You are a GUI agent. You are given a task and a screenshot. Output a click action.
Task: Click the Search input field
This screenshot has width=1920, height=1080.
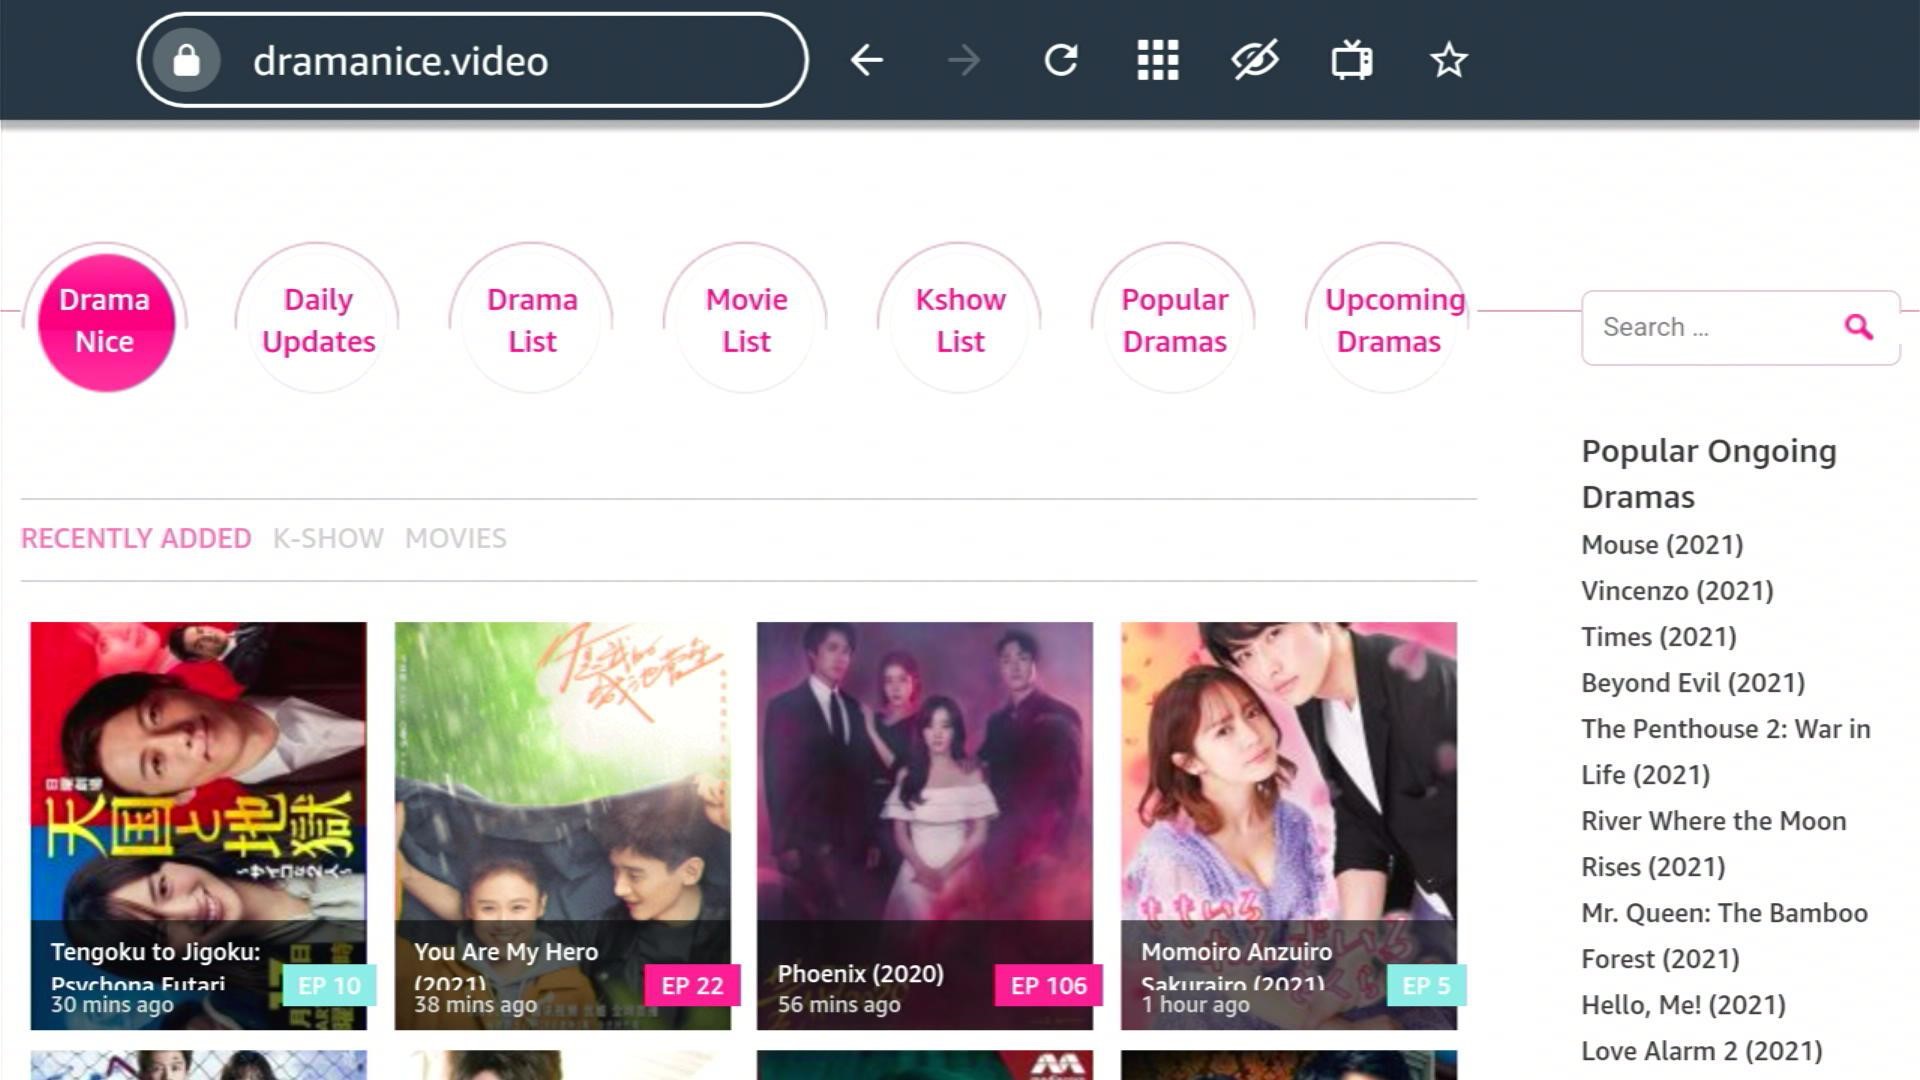1712,327
